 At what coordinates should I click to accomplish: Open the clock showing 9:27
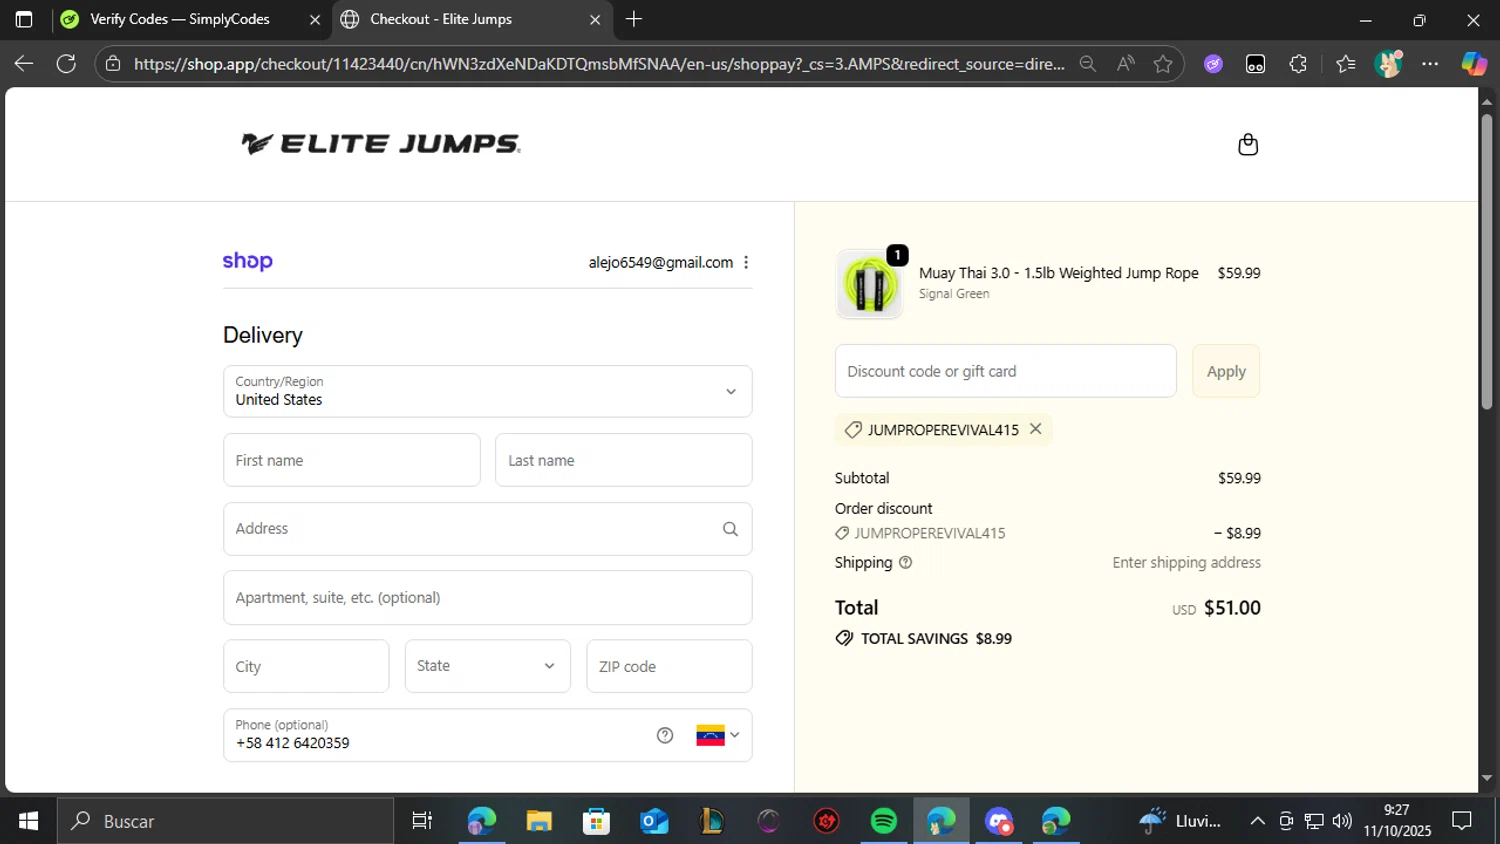coord(1397,821)
